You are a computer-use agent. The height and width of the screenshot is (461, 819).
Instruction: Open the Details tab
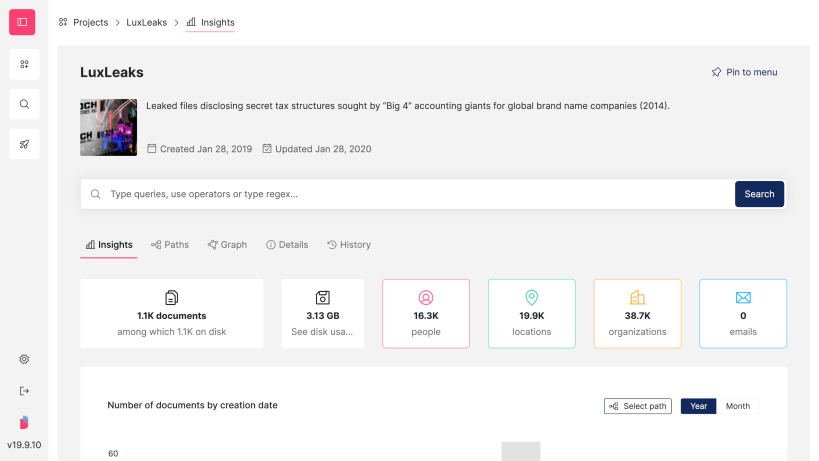287,245
